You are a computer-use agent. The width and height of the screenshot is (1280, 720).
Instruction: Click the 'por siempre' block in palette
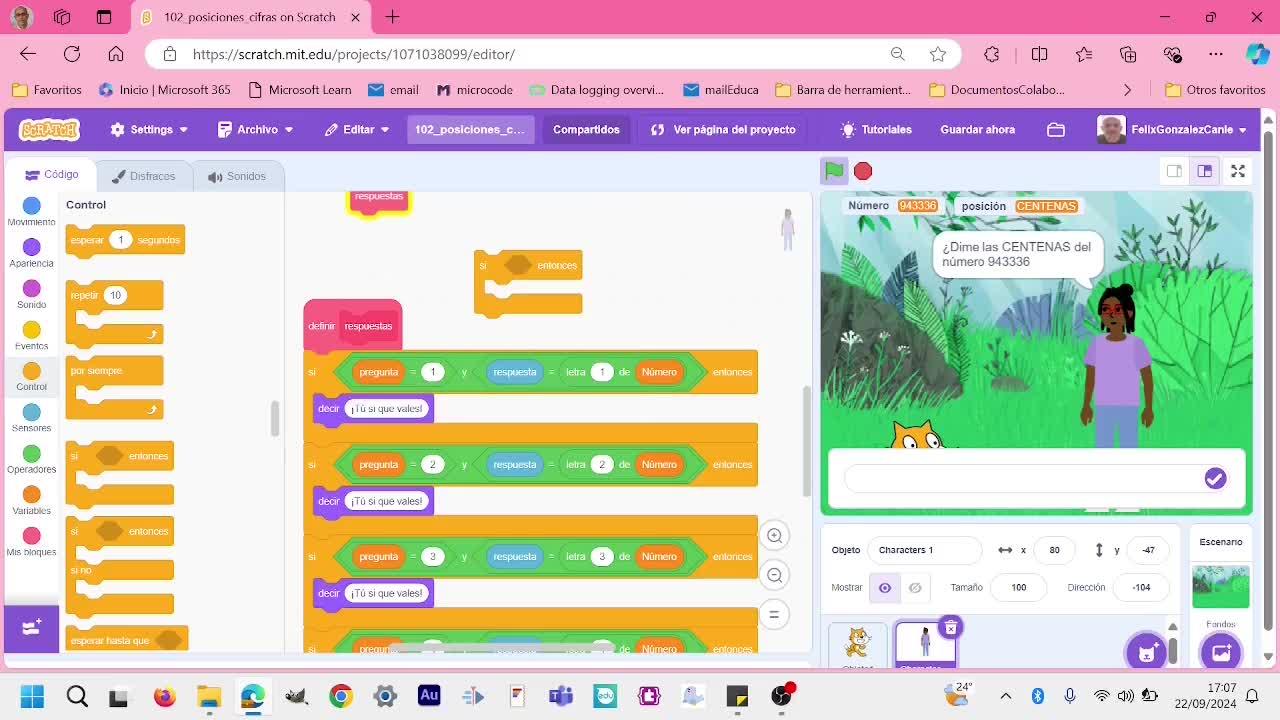point(114,388)
